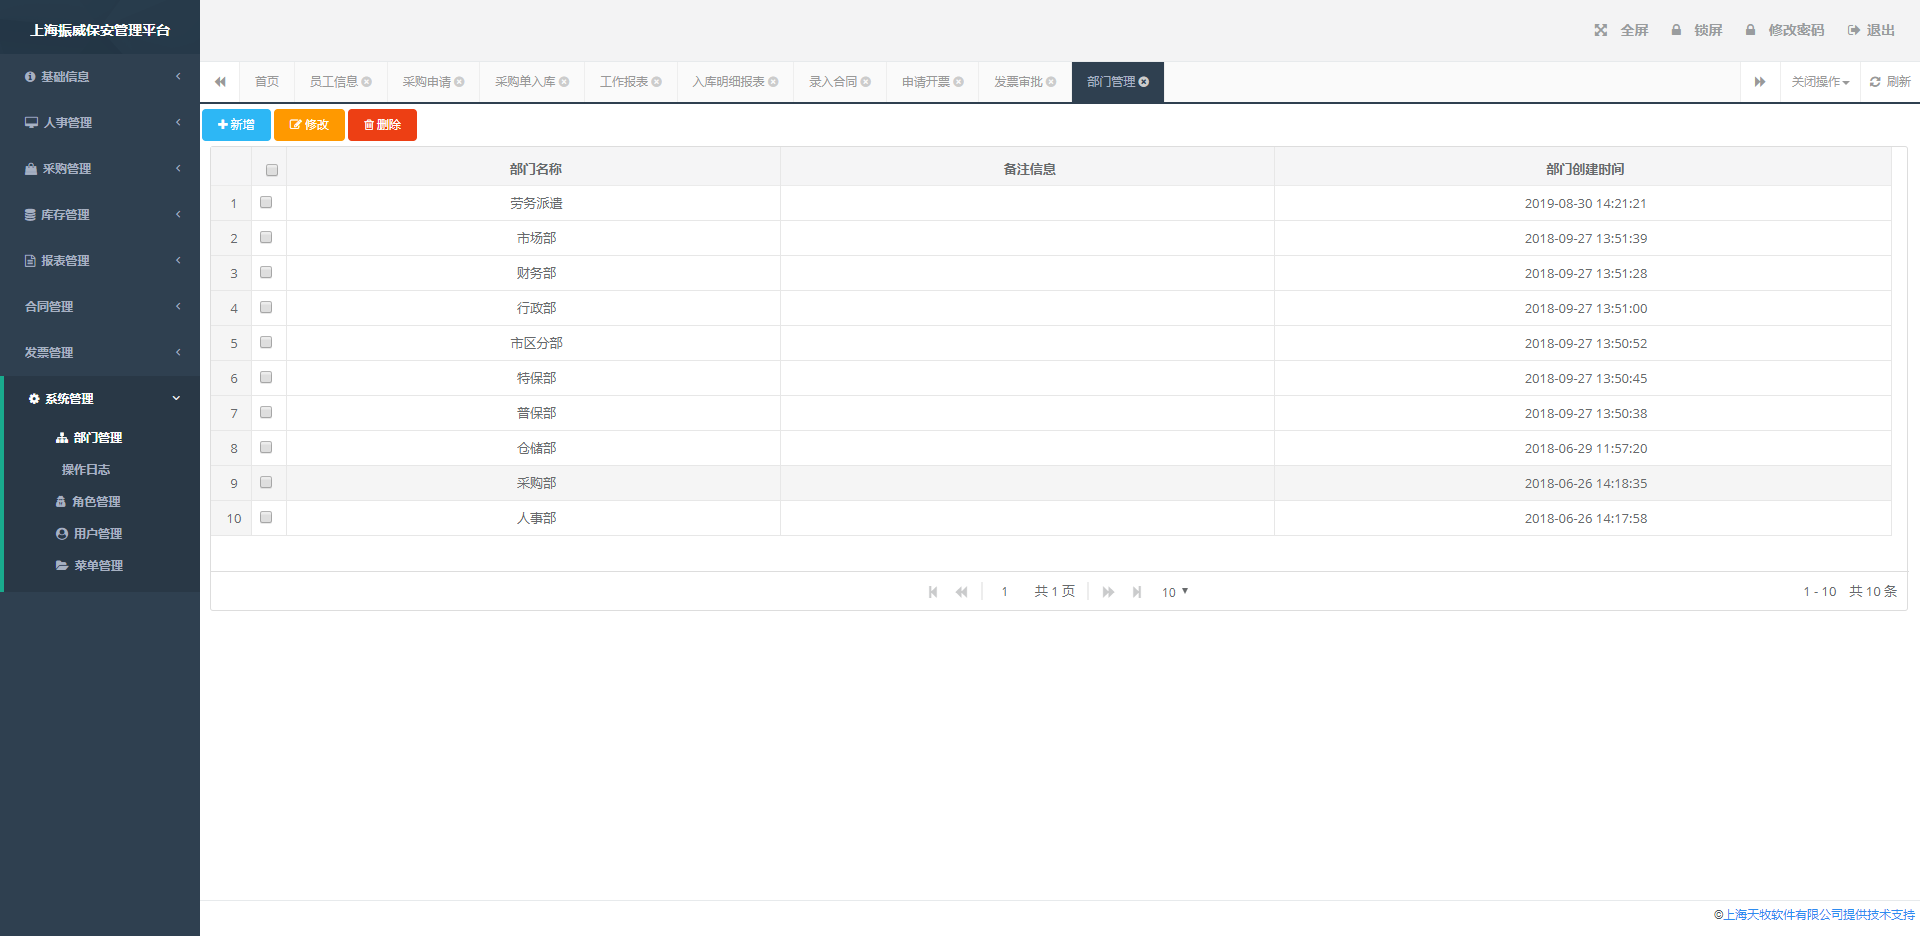
Task: Click the pagination page number field
Action: (x=1004, y=592)
